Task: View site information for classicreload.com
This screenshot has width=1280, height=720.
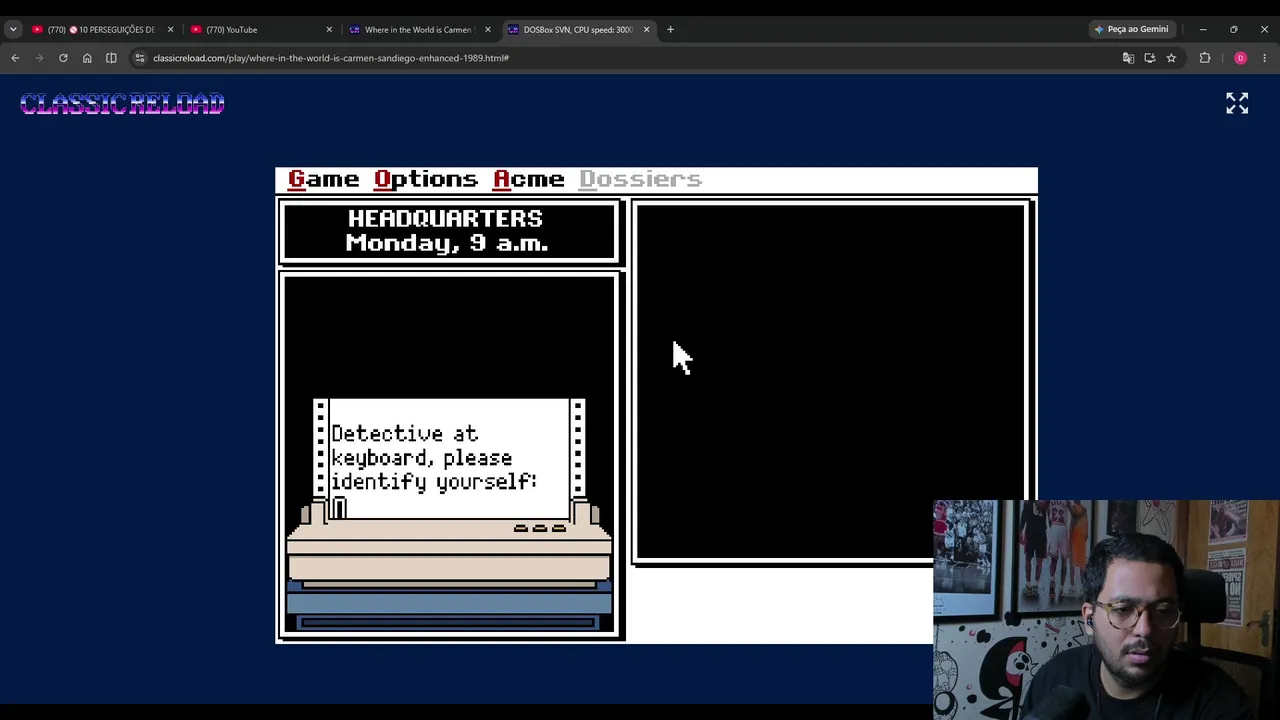Action: pyautogui.click(x=140, y=58)
